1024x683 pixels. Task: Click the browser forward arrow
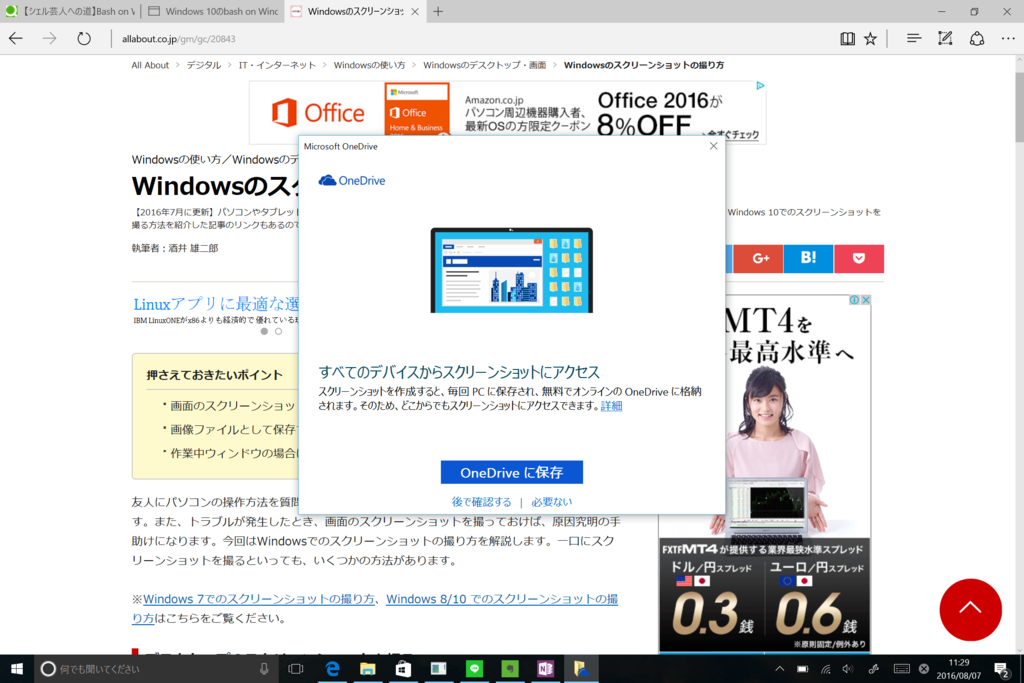(50, 39)
